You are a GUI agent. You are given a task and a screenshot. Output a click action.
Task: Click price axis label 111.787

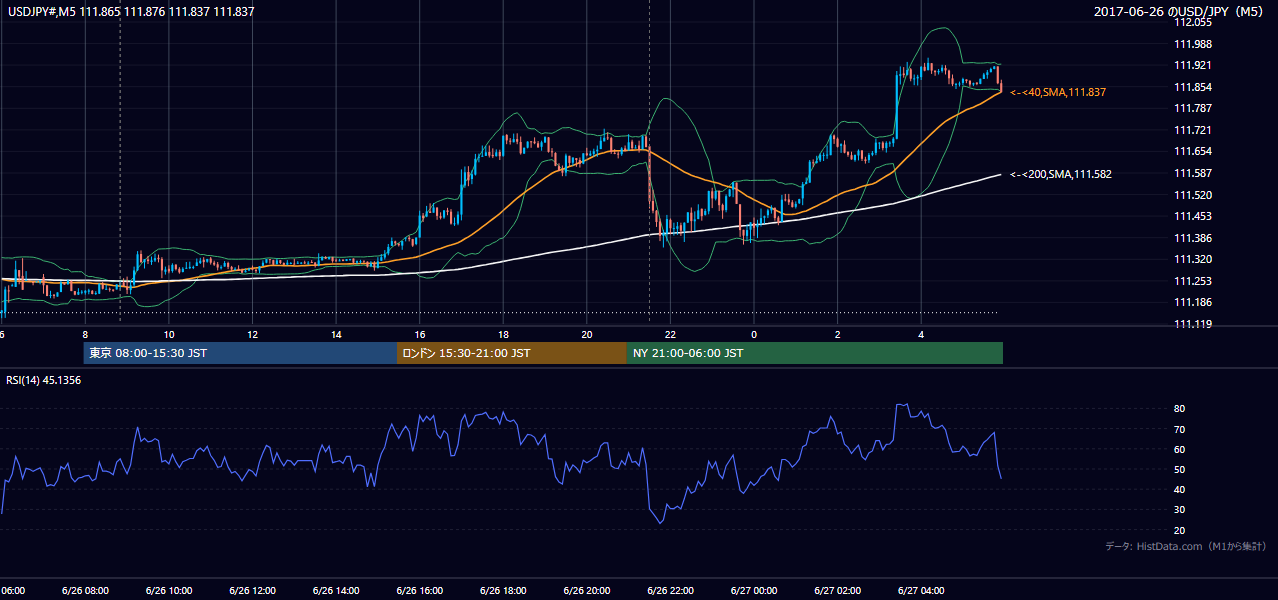pyautogui.click(x=1192, y=108)
